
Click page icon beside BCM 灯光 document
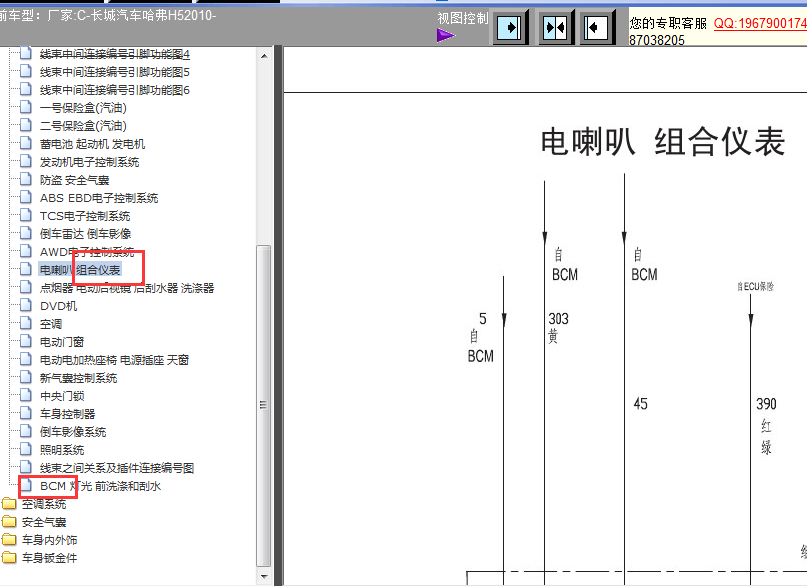26,485
